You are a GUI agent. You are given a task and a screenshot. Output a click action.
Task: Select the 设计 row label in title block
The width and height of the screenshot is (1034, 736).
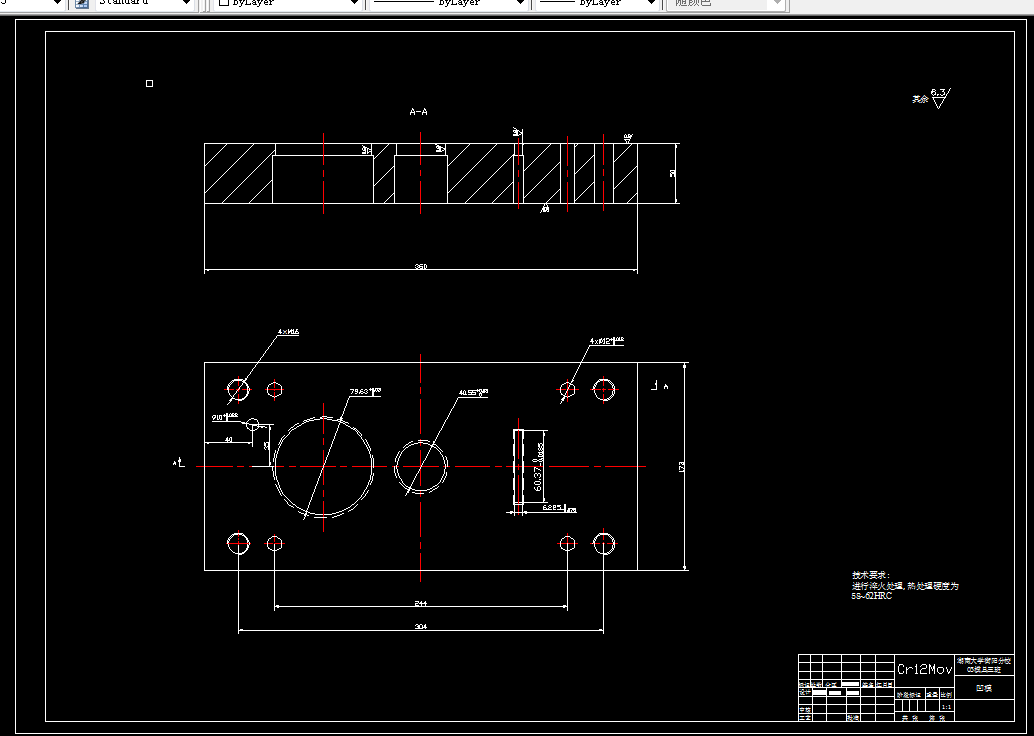(x=805, y=692)
